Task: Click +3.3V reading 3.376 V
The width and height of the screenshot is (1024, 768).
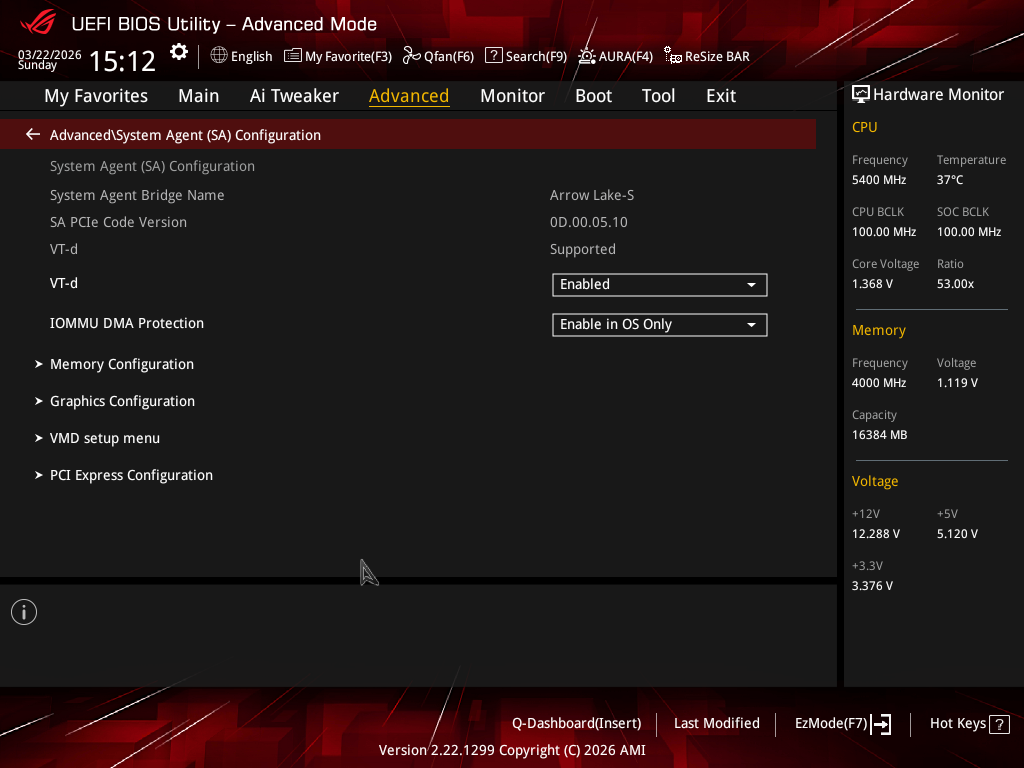Action: coord(872,586)
